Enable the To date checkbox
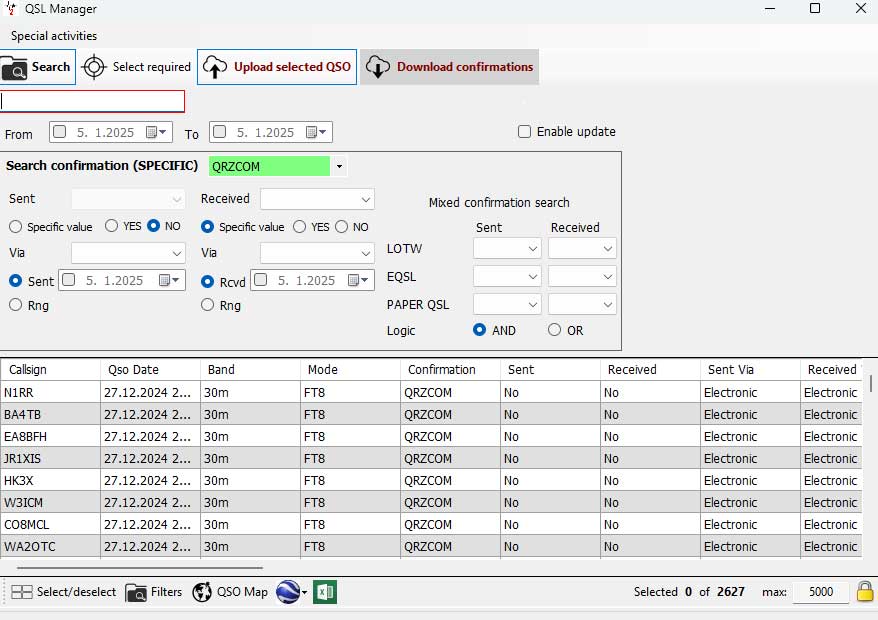 coord(220,132)
